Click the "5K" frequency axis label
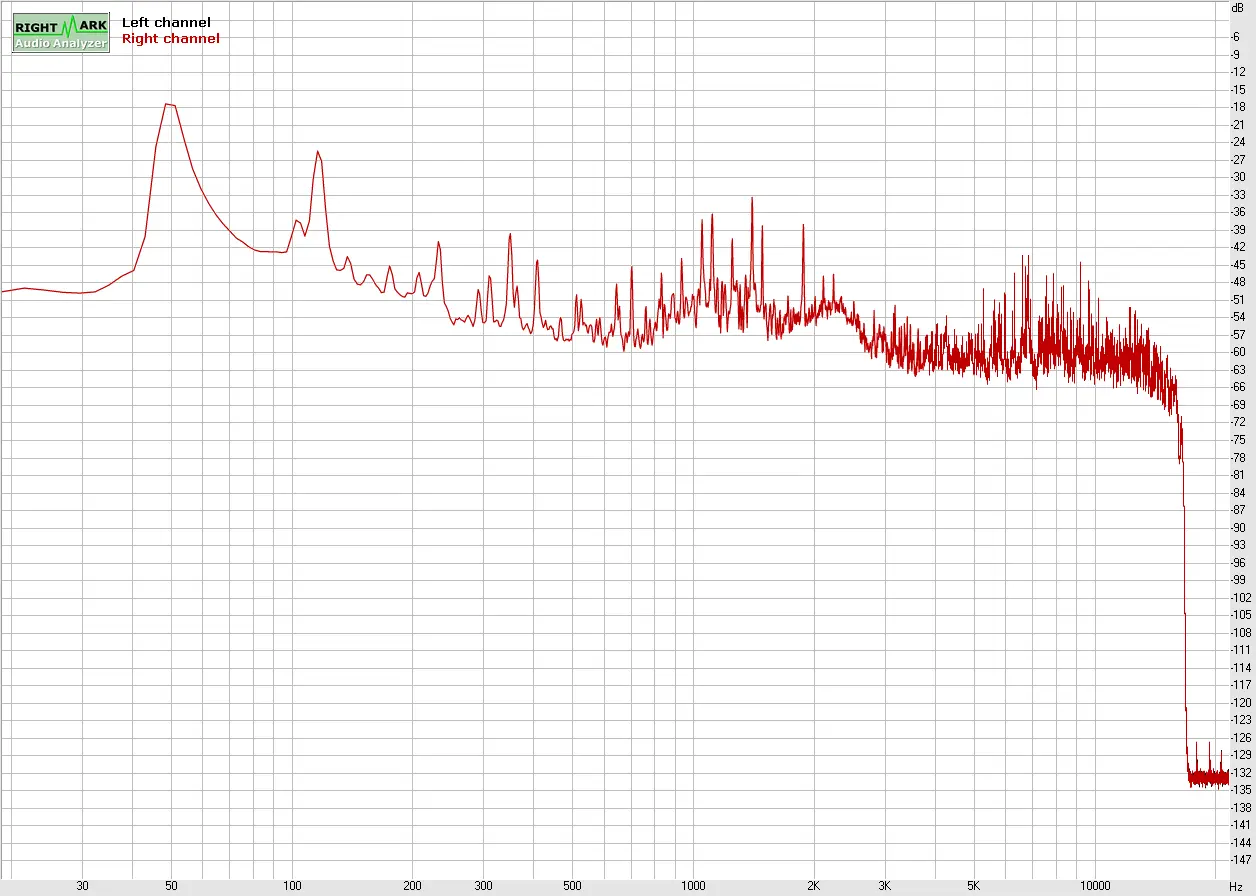 click(x=973, y=886)
